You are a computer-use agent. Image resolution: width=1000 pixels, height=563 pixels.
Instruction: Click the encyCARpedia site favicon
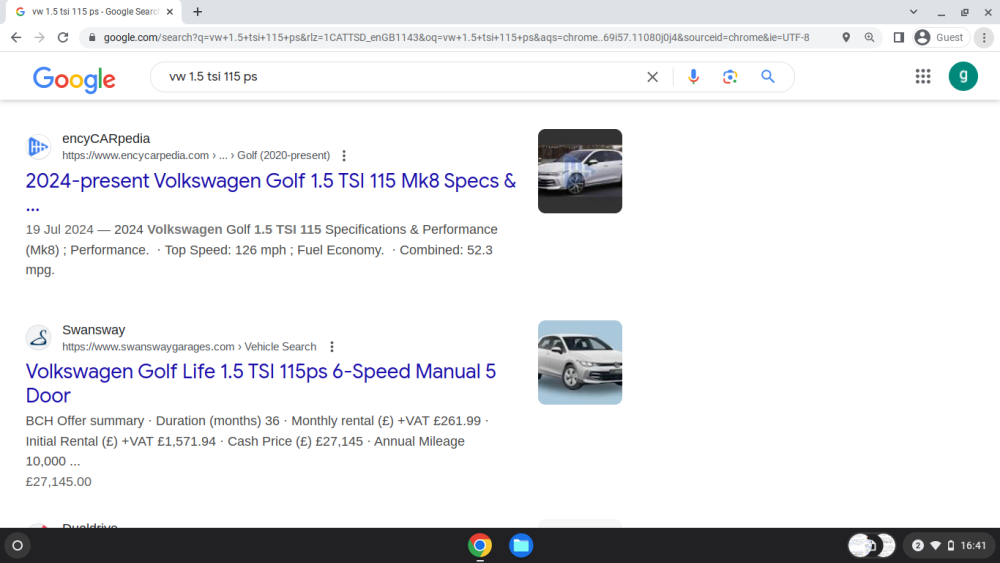38,147
